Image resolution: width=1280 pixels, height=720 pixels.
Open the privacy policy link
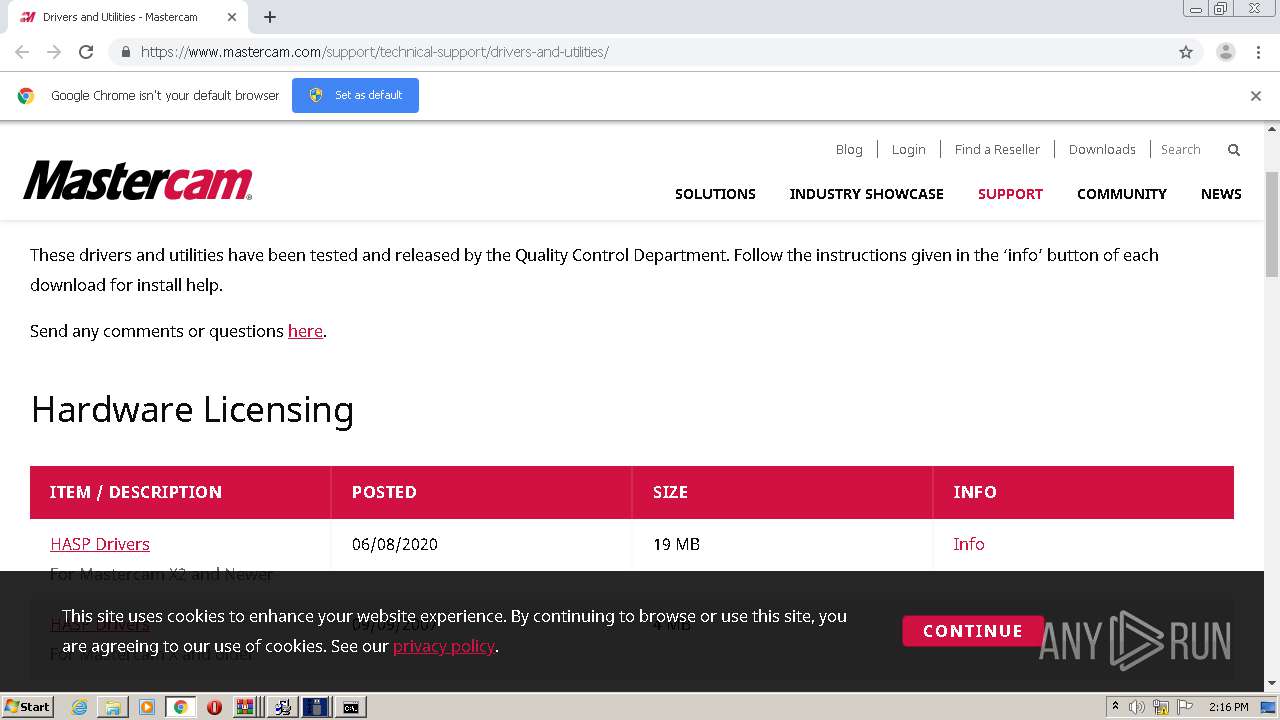click(x=444, y=646)
